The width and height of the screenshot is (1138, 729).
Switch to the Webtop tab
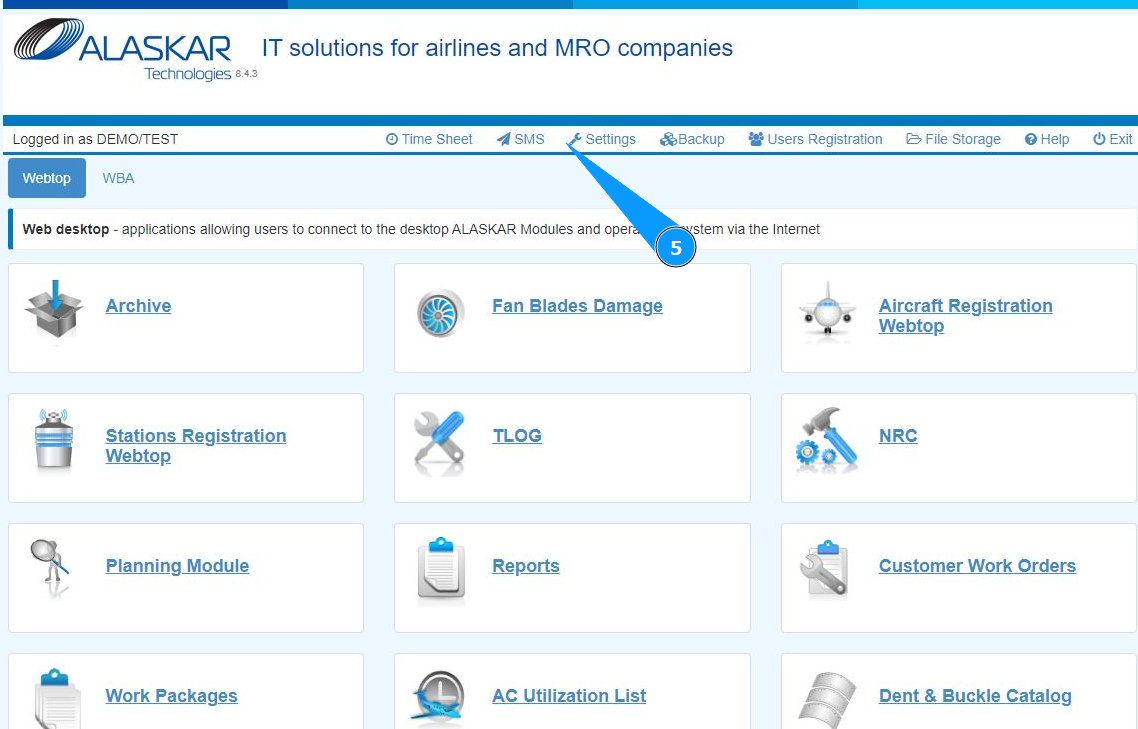click(46, 178)
